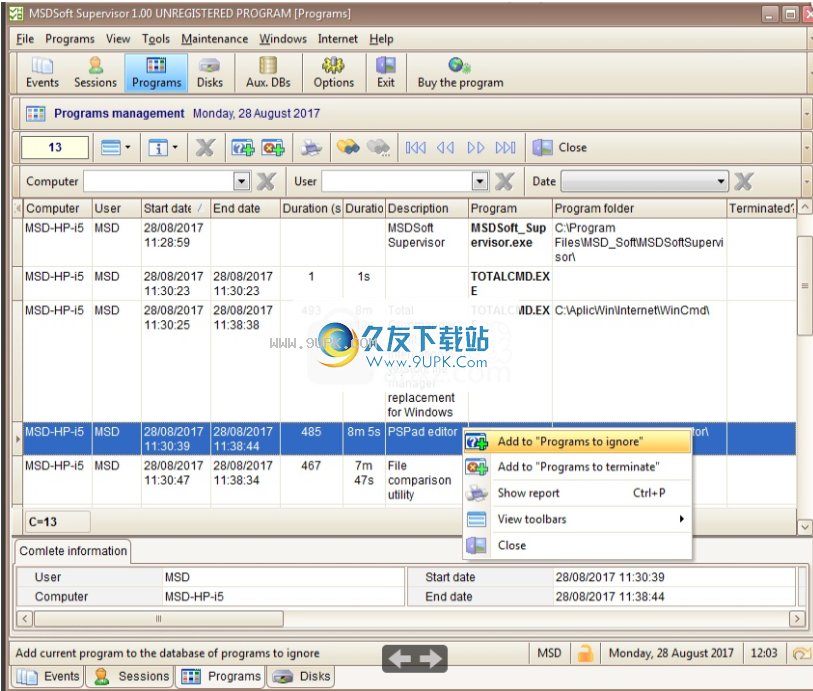Clear the Date filter with X icon
The width and height of the screenshot is (813, 691).
click(x=744, y=181)
